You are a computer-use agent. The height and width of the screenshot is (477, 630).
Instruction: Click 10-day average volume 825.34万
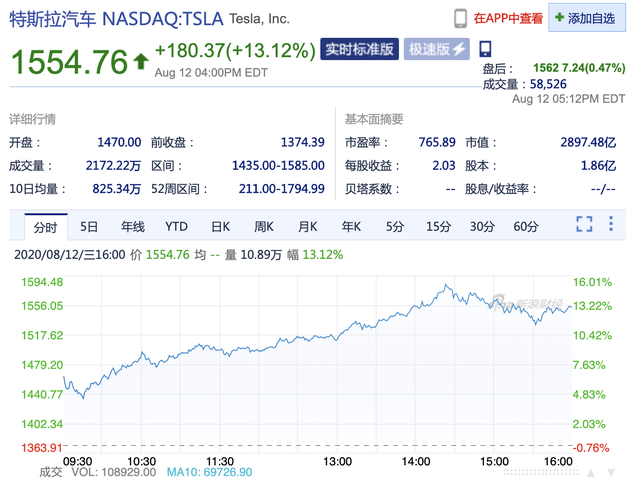(x=117, y=189)
